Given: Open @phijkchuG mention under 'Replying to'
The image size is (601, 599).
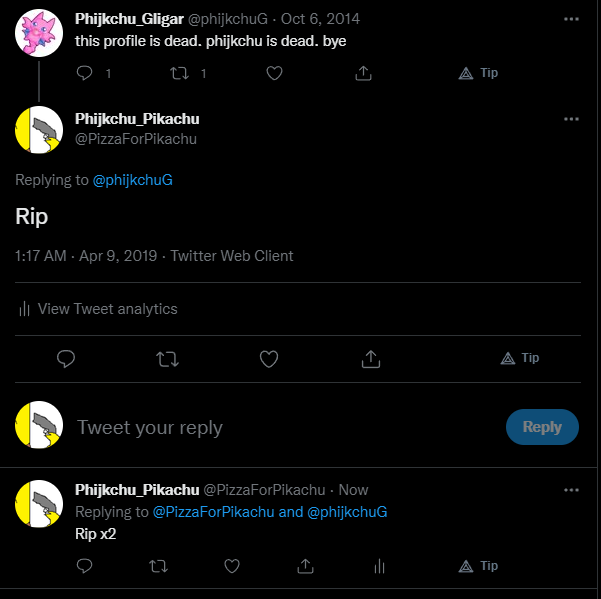Looking at the screenshot, I should tap(133, 180).
